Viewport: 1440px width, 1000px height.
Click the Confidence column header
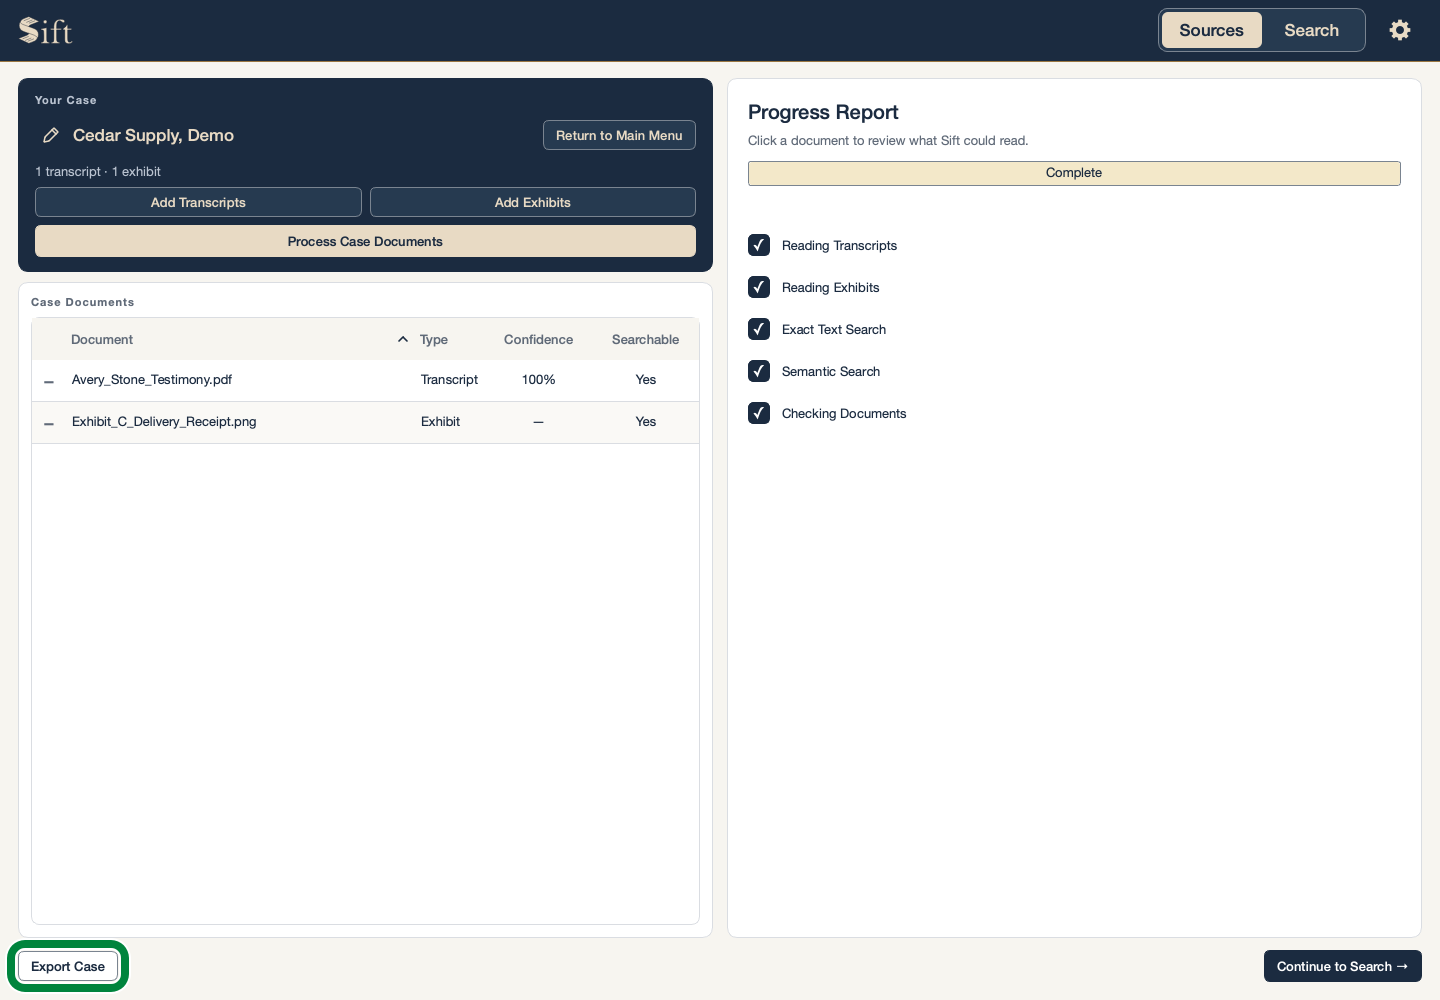pyautogui.click(x=538, y=339)
